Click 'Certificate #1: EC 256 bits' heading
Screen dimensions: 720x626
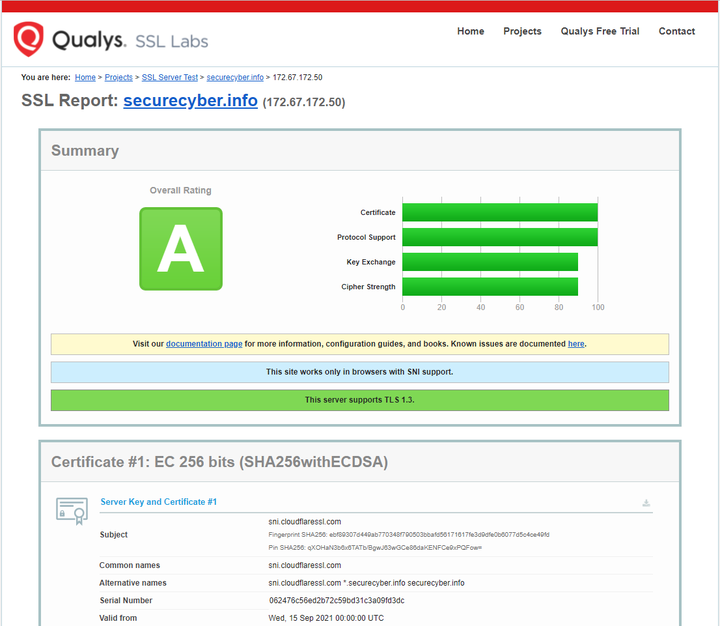tap(219, 462)
